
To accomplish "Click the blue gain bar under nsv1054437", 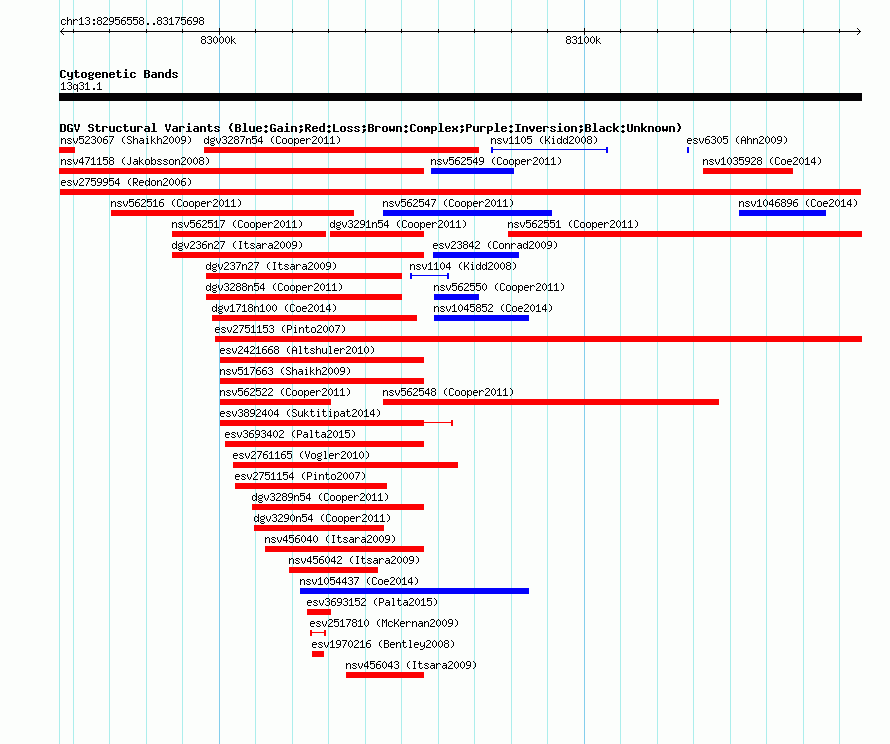I will click(x=414, y=591).
